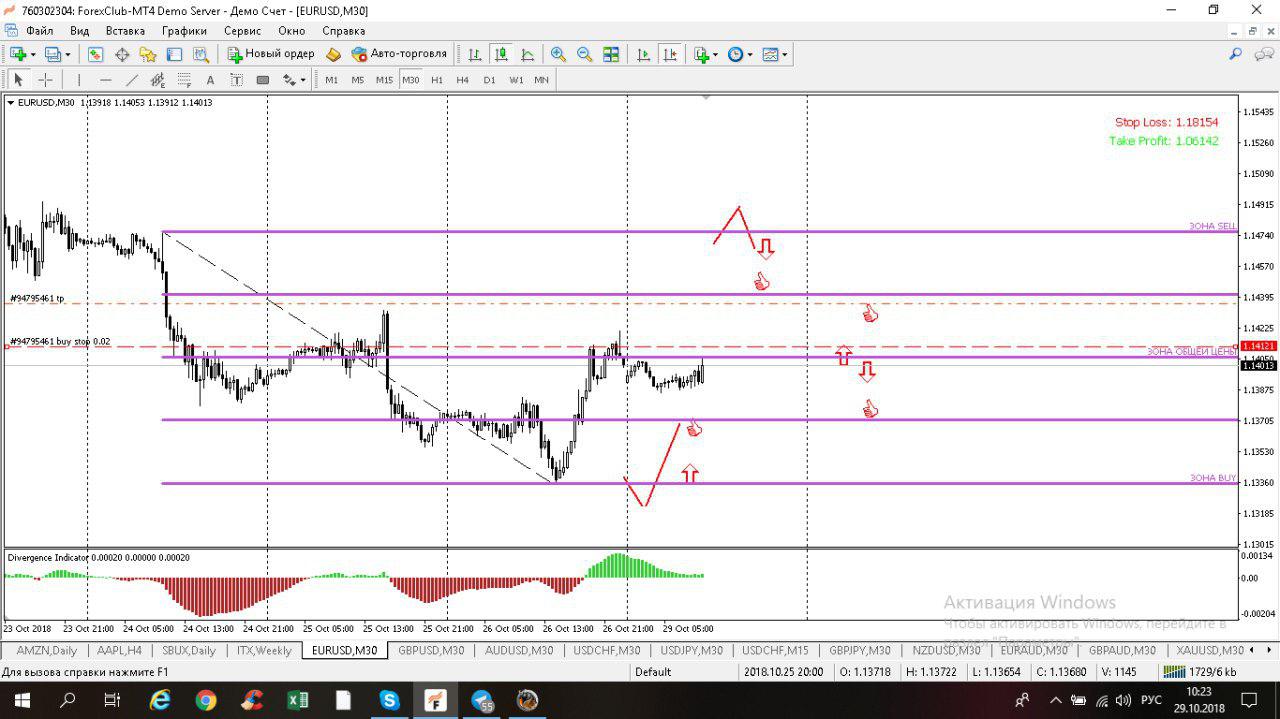This screenshot has height=719, width=1280.
Task: Open the USDCHF,M15 chart tab
Action: pyautogui.click(x=775, y=650)
